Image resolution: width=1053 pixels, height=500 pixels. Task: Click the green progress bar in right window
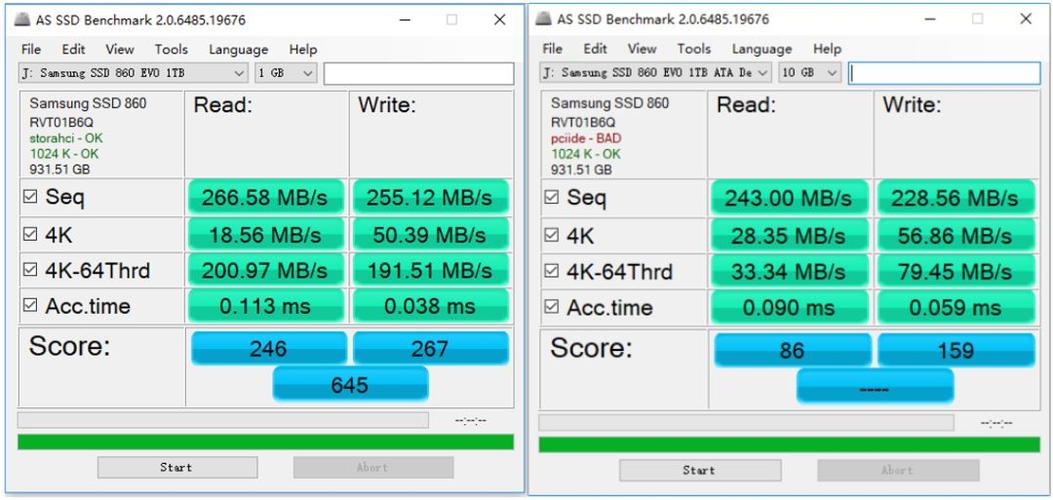[x=789, y=444]
